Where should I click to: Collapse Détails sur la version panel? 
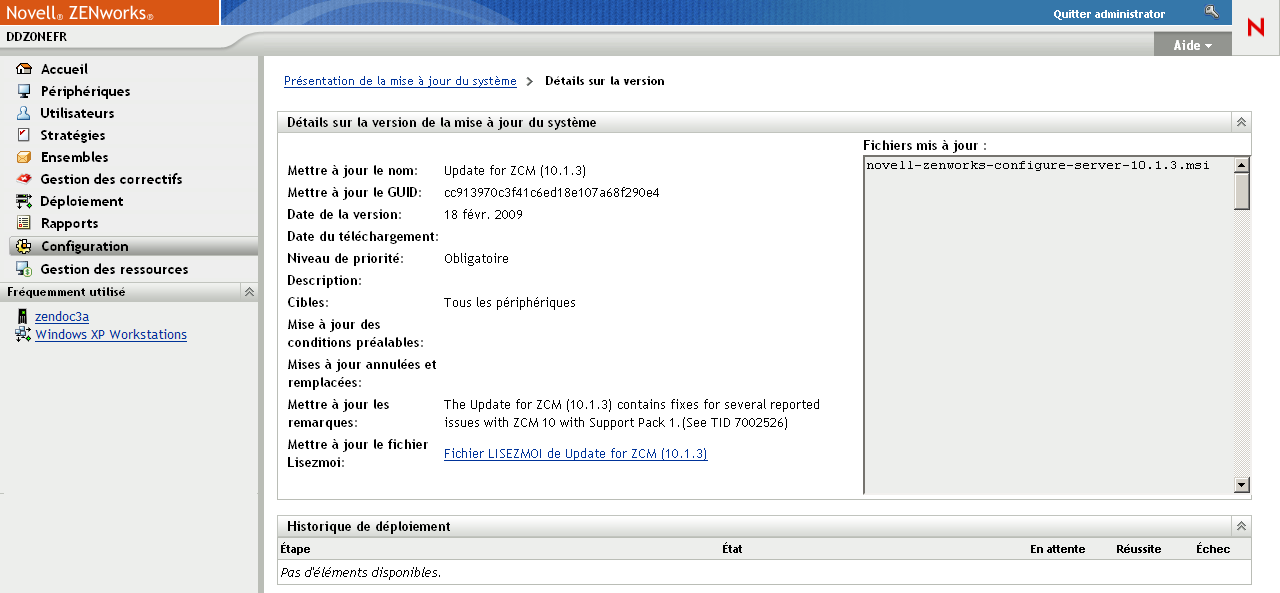(x=1241, y=122)
